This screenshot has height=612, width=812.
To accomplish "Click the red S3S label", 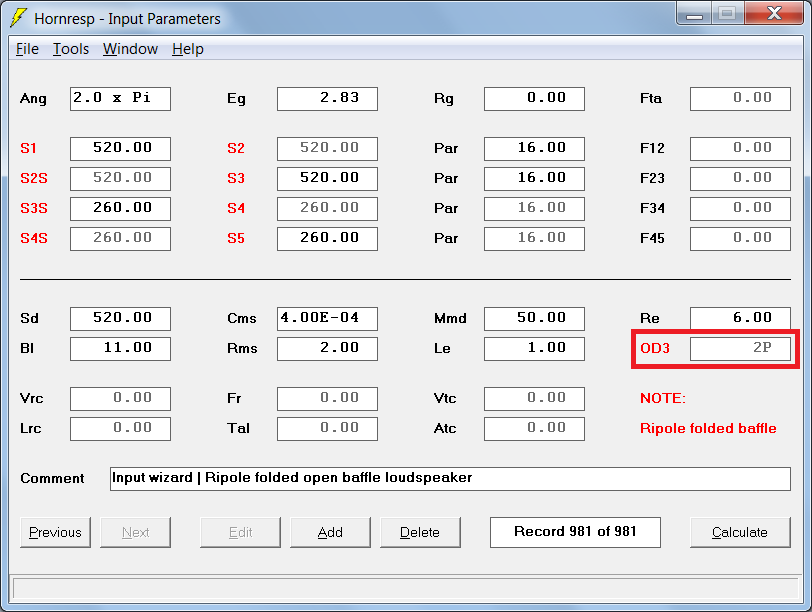I will (x=34, y=209).
